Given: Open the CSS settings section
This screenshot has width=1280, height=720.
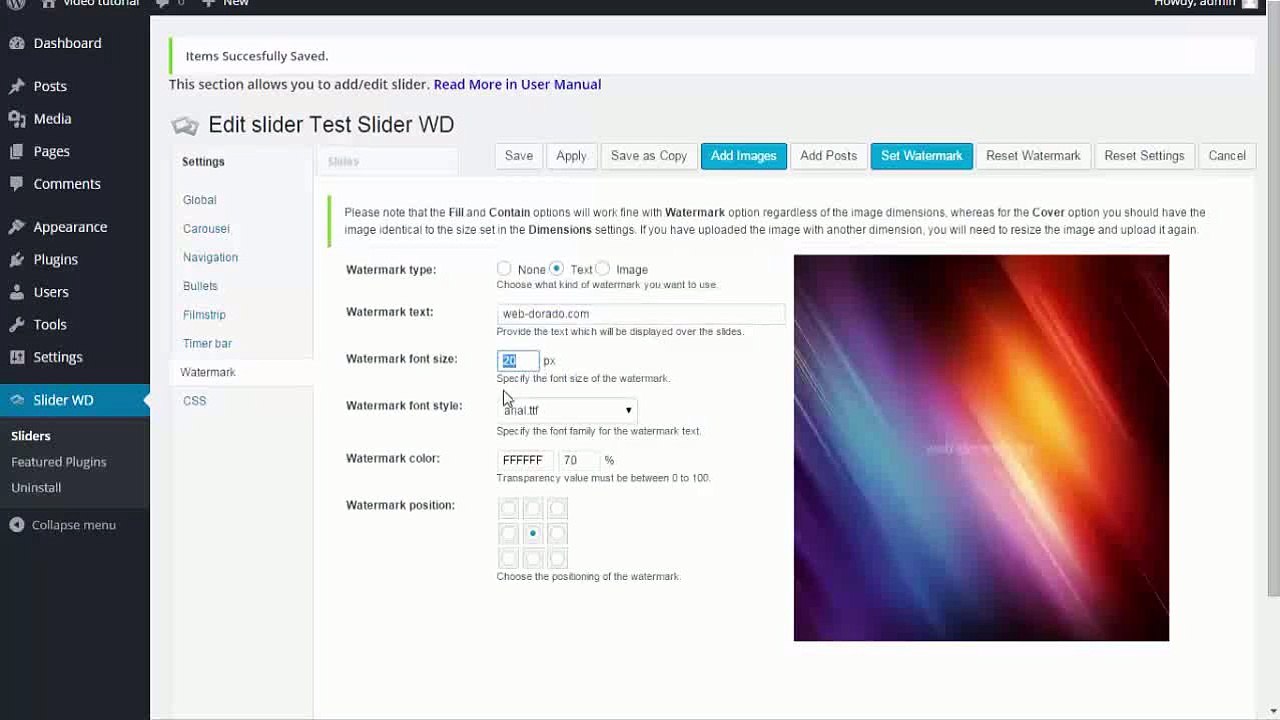Looking at the screenshot, I should (x=194, y=401).
